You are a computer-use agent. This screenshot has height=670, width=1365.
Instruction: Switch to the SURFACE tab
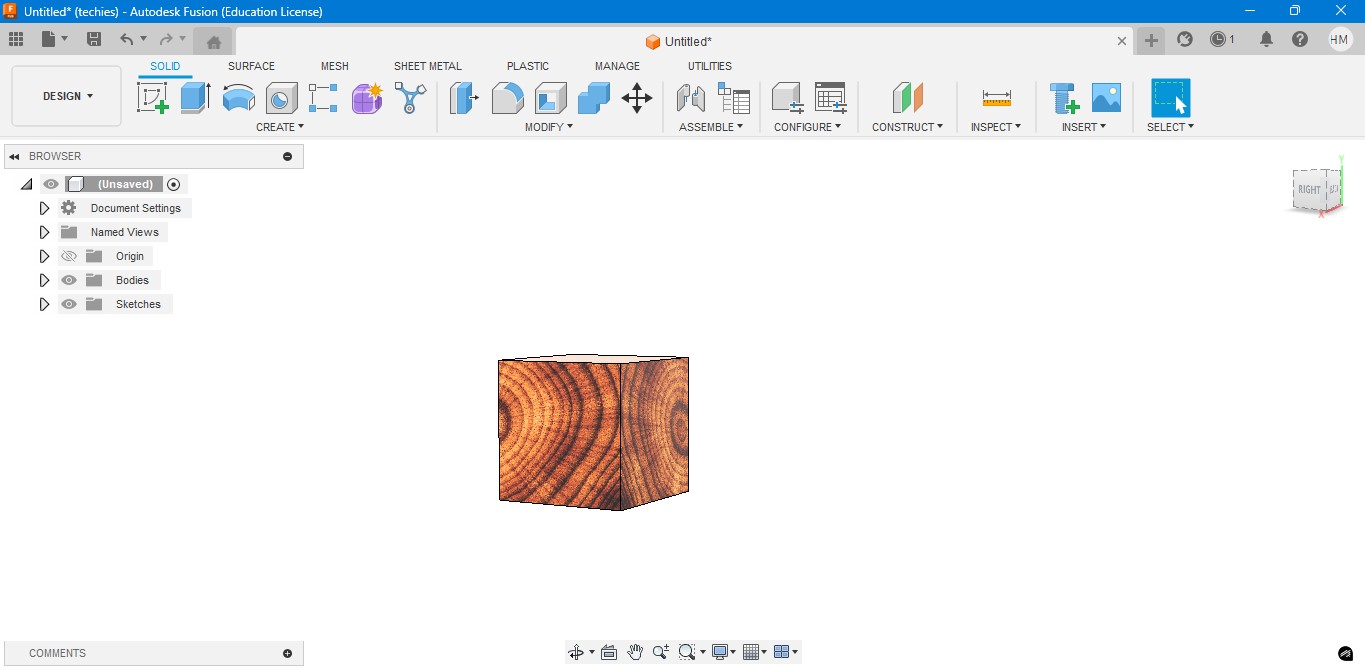(251, 66)
